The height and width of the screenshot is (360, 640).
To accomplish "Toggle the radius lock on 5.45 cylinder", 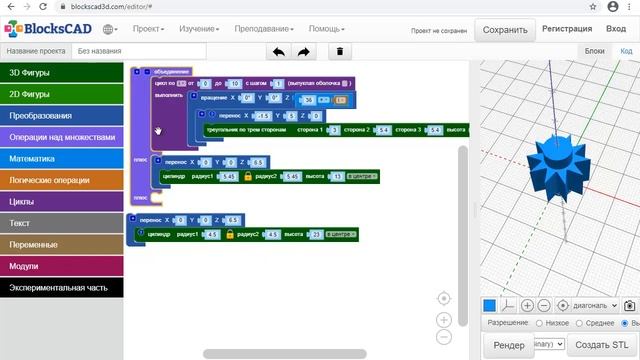I will coord(248,176).
